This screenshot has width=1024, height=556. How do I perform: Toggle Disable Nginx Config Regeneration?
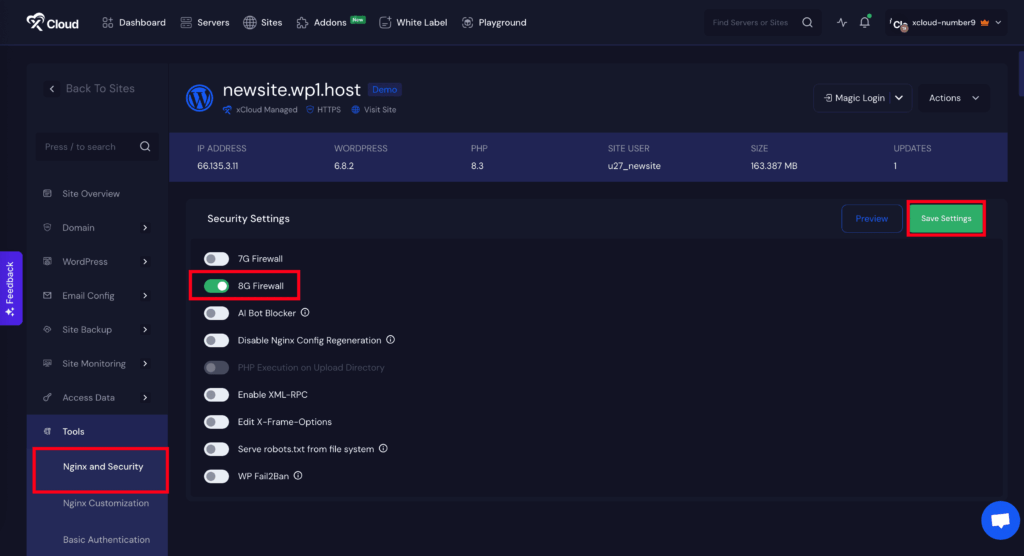click(216, 340)
